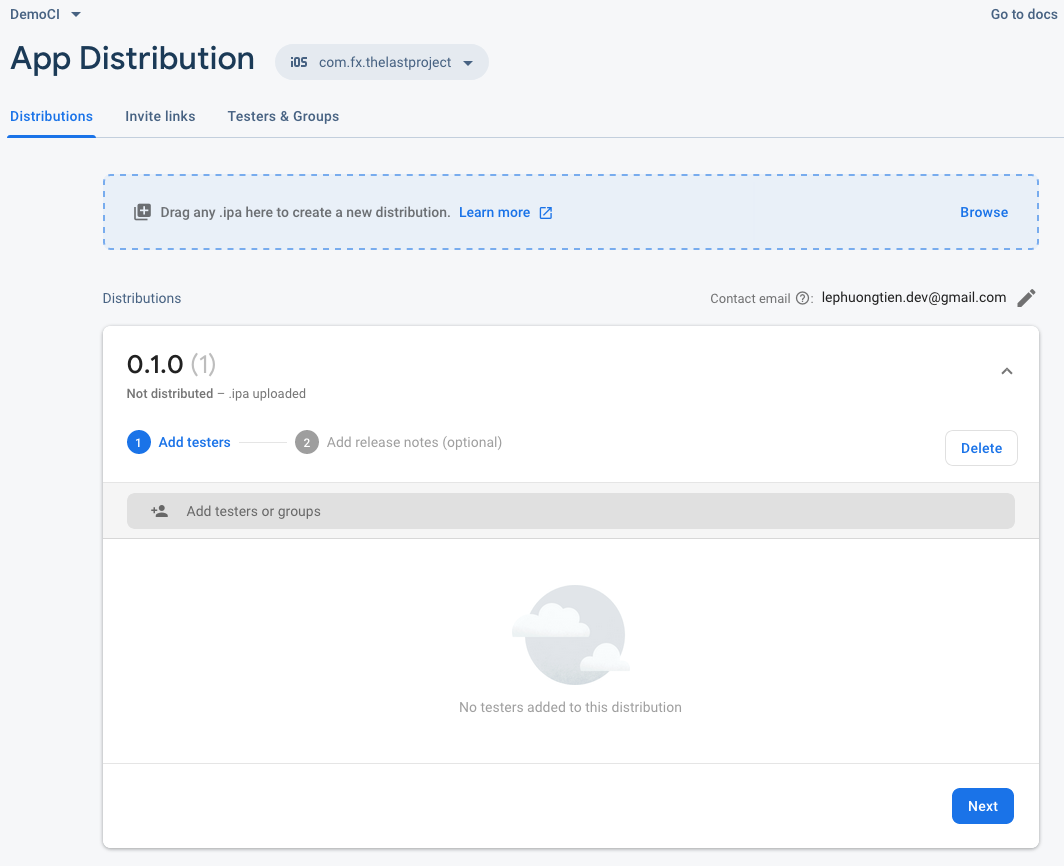
Task: Click Browse to upload an .ipa
Action: pos(983,212)
